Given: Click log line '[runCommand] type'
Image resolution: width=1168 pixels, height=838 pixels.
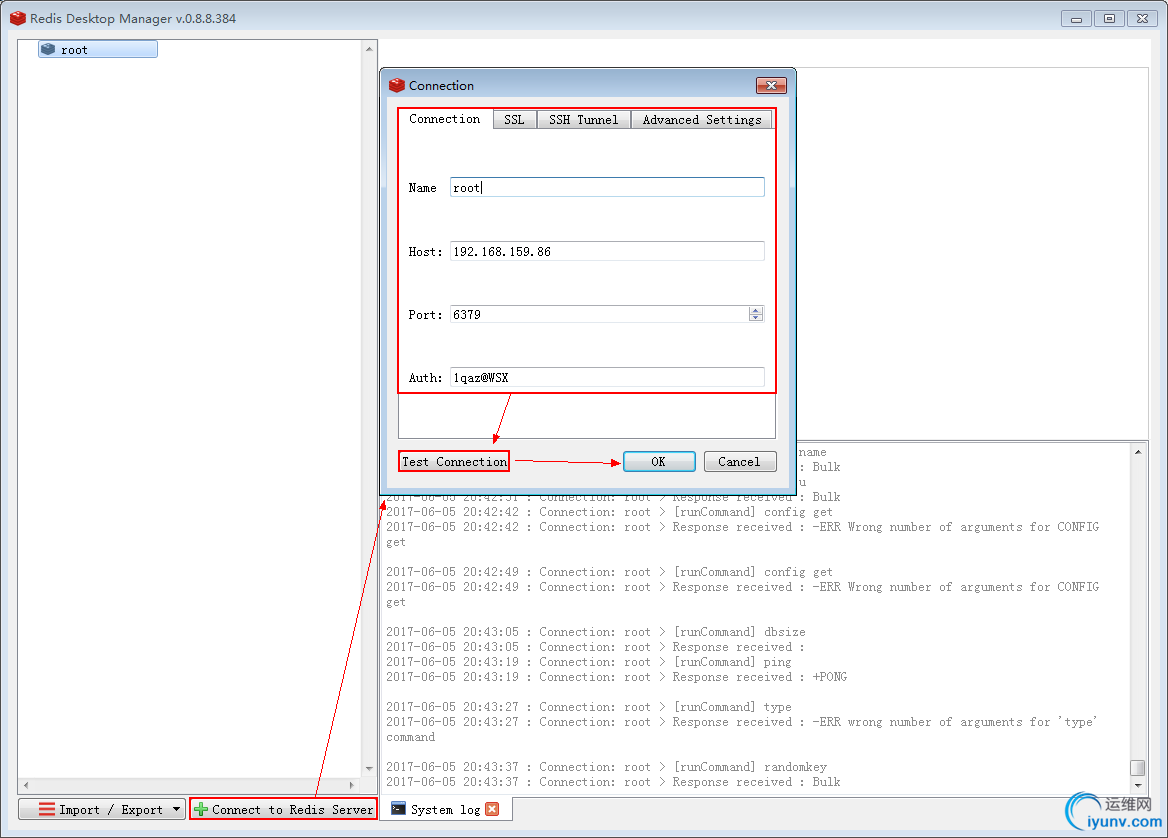Looking at the screenshot, I should (x=588, y=706).
